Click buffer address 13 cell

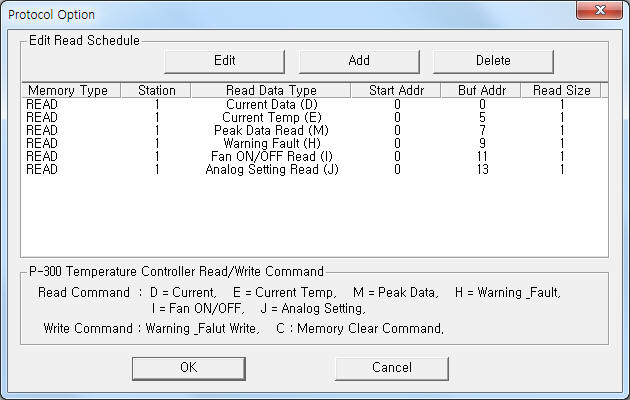coord(482,169)
